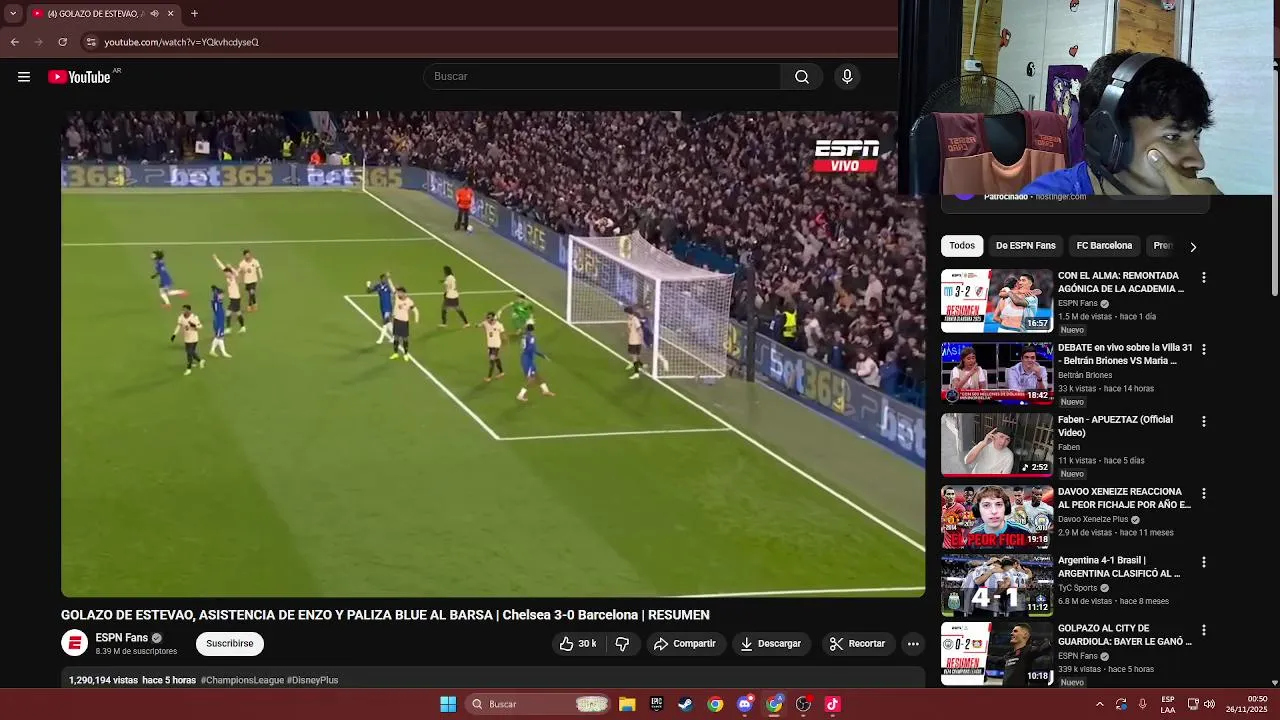Open options menu for DAVOO XENEIZE video

coord(1204,494)
